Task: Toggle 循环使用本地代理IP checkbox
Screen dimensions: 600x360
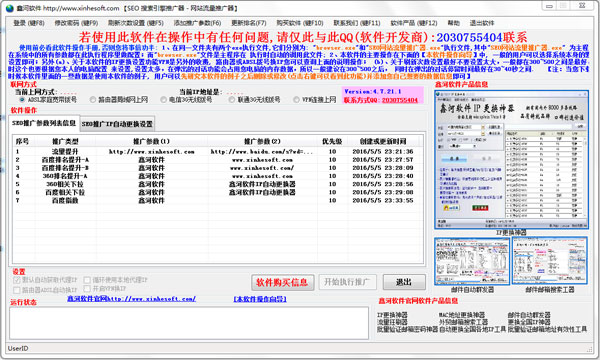Action: point(116,280)
